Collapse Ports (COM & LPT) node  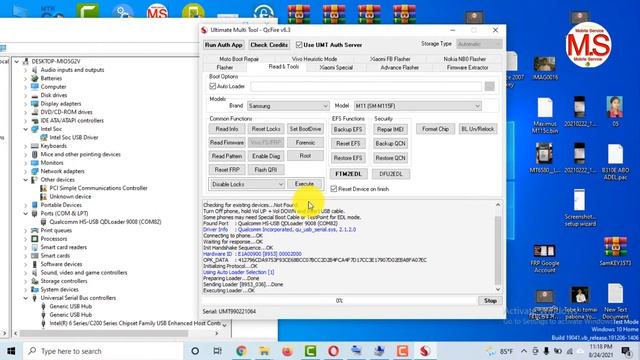(26, 214)
